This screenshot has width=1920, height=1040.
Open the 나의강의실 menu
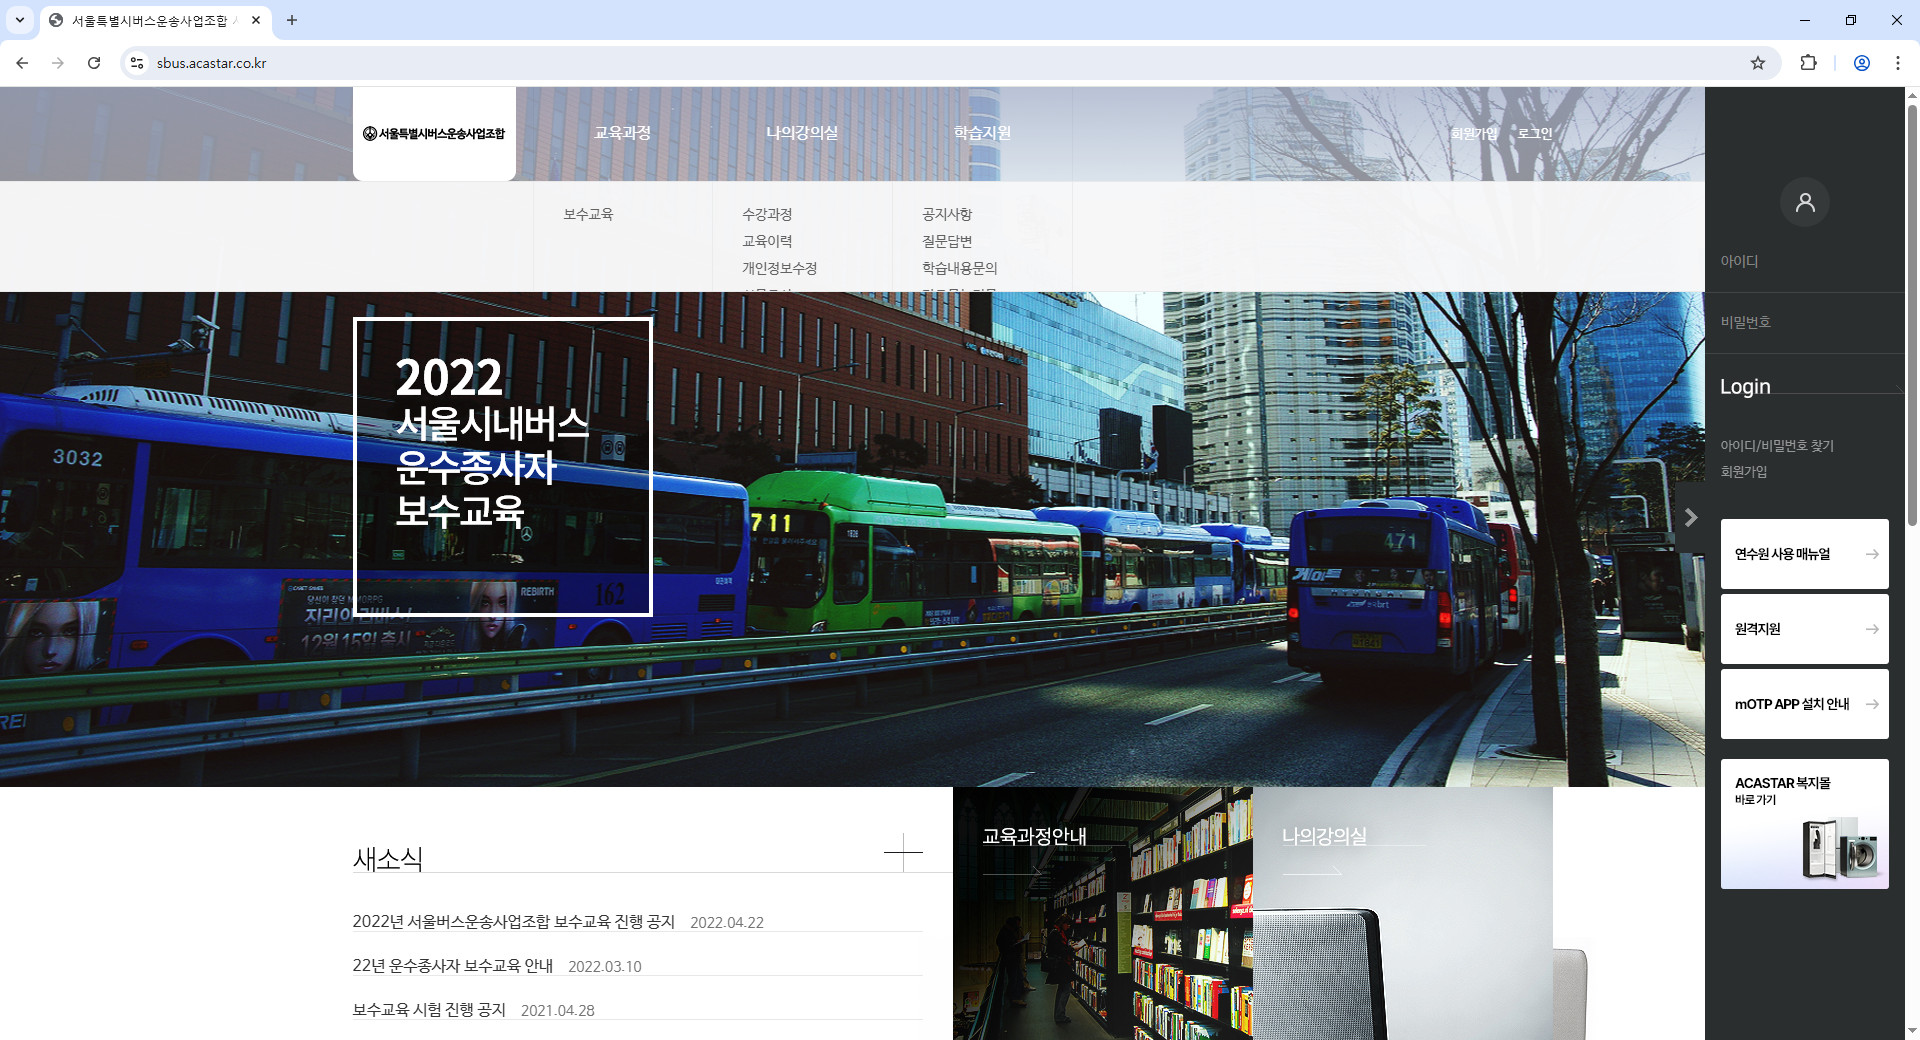tap(802, 133)
